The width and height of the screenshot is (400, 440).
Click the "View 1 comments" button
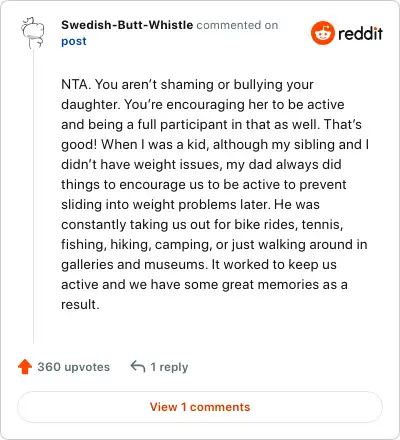tap(200, 407)
